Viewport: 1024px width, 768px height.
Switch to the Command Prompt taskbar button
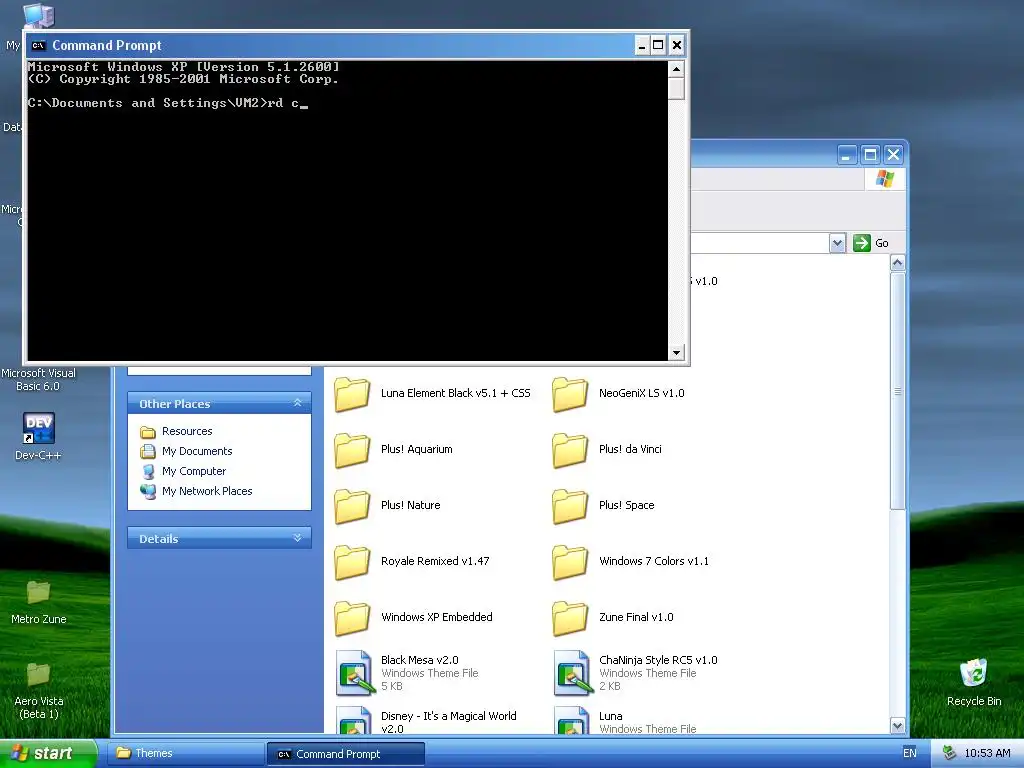point(345,754)
